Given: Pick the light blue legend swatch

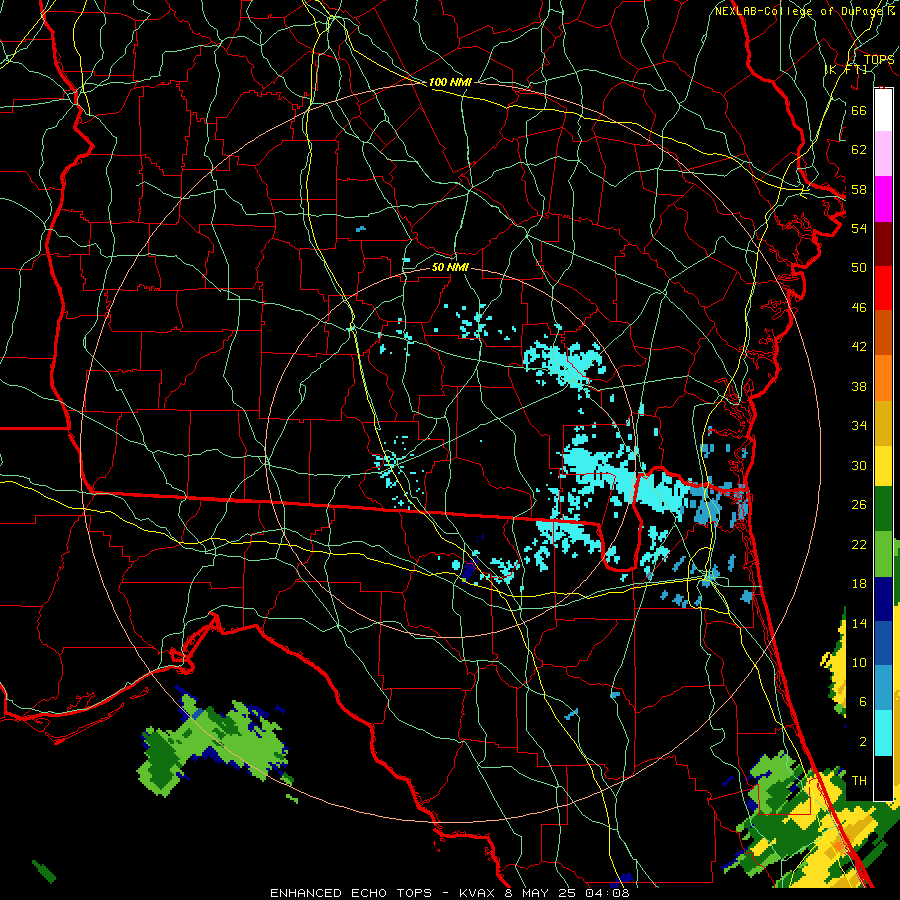Looking at the screenshot, I should click(x=883, y=688).
